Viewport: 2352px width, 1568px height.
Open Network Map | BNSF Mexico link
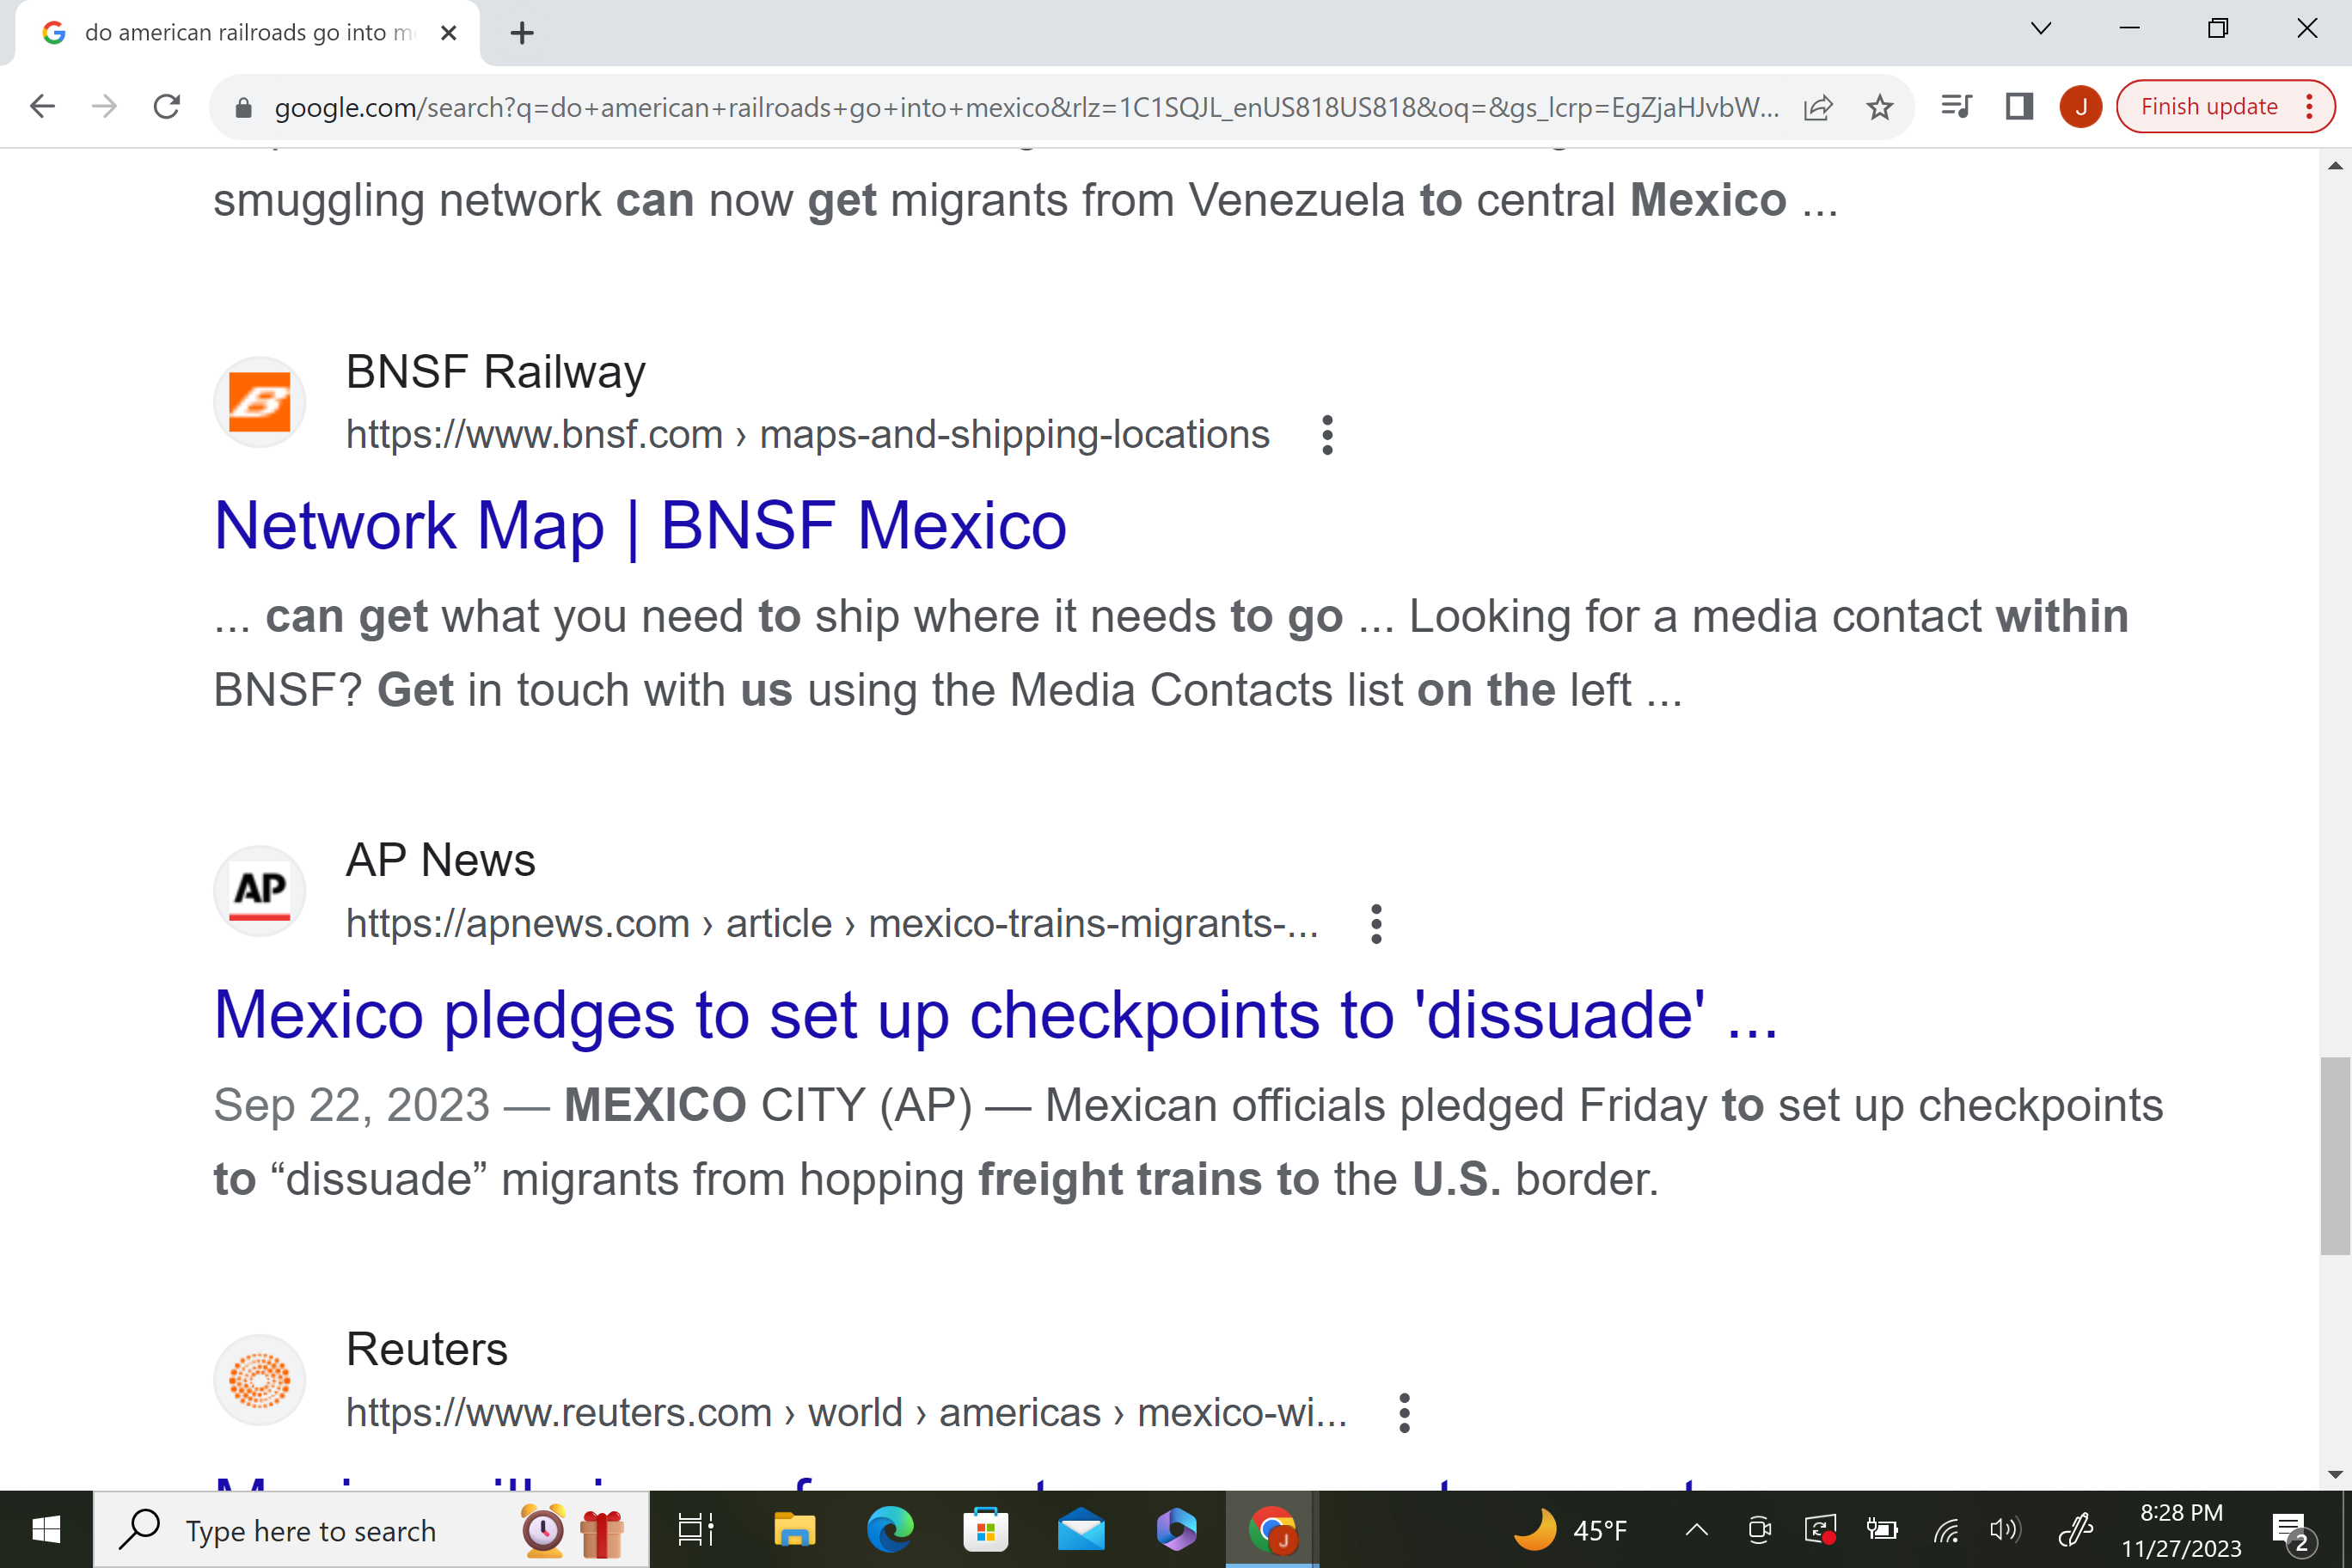[x=640, y=526]
